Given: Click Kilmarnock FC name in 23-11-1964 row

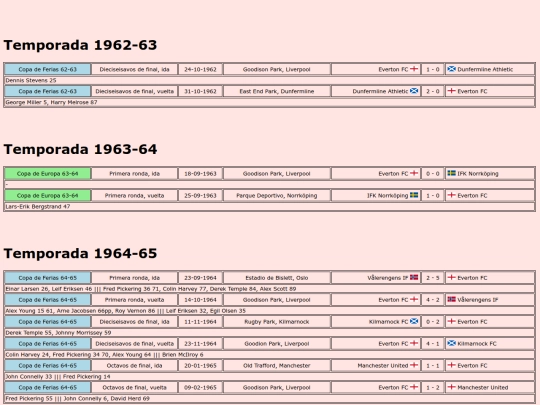Looking at the screenshot, I should [477, 344].
